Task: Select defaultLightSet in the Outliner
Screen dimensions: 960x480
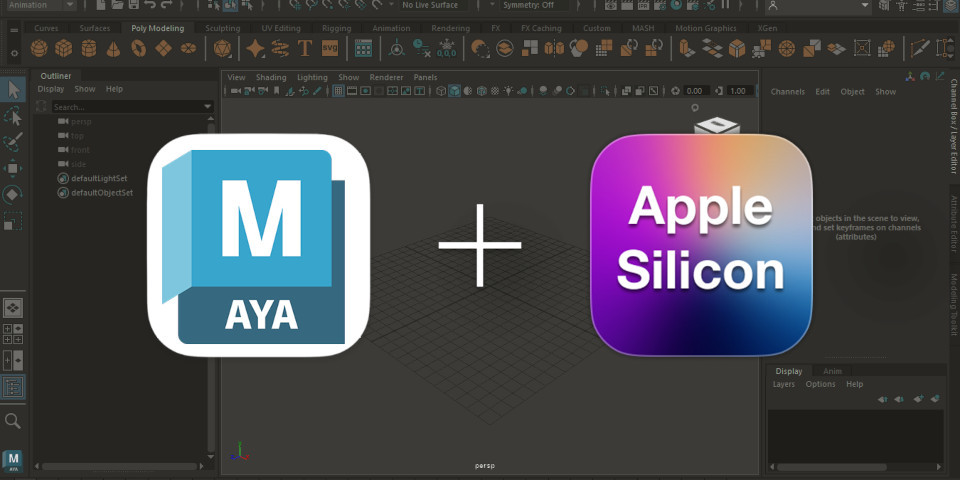Action: tap(101, 178)
